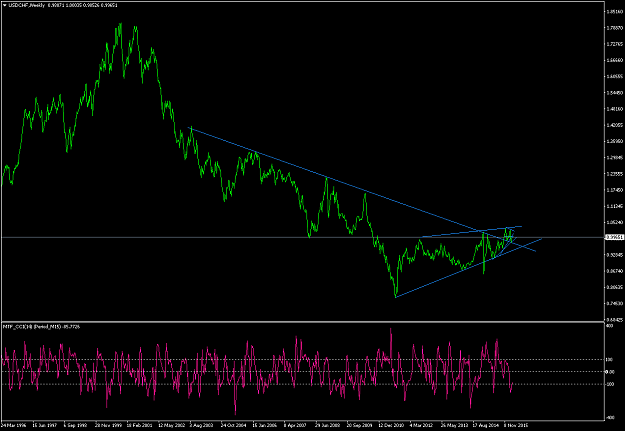Click the highlighted current price label on the scale
The height and width of the screenshot is (431, 625).
point(614,238)
